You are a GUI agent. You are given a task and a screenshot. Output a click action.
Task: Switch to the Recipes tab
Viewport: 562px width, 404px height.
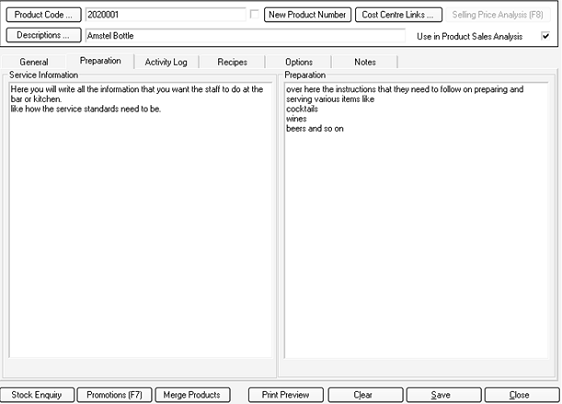tap(232, 62)
